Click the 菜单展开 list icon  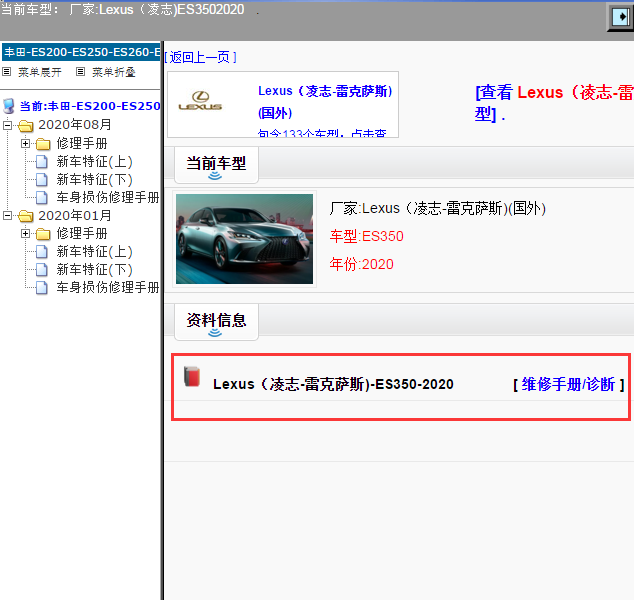point(6,72)
